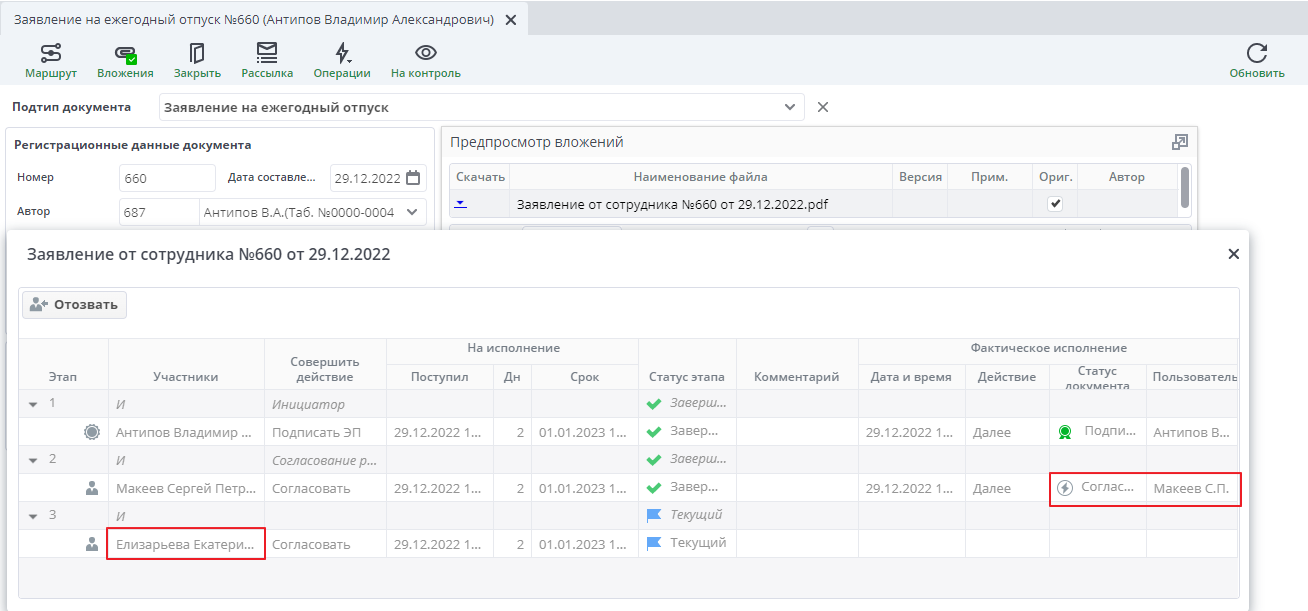Click the Номер input field

tap(166, 178)
